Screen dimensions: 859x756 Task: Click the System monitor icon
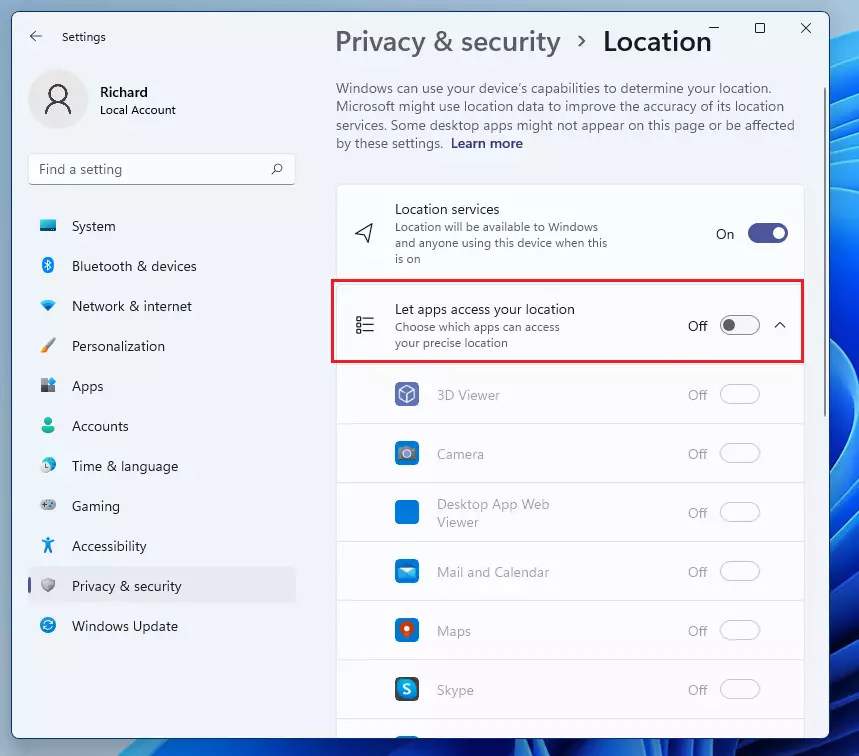tap(48, 226)
